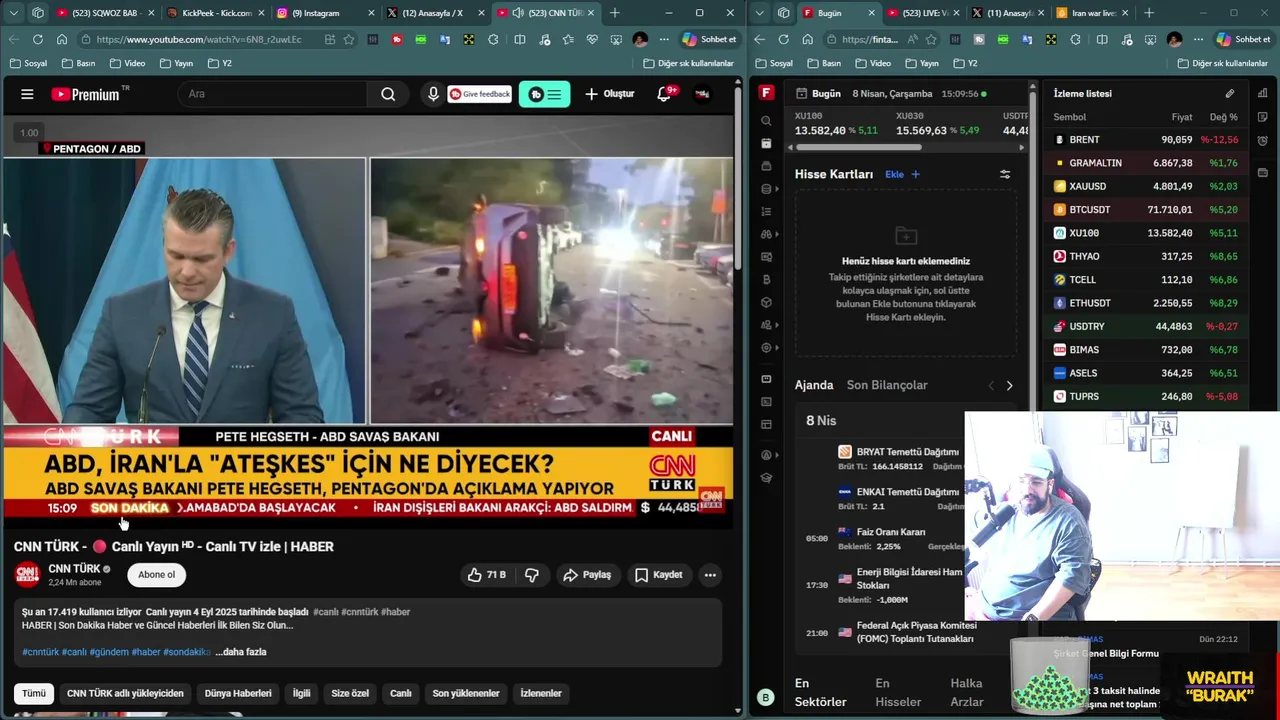Open Hisse Kartları filter settings icon
Viewport: 1280px width, 720px height.
(x=1005, y=174)
